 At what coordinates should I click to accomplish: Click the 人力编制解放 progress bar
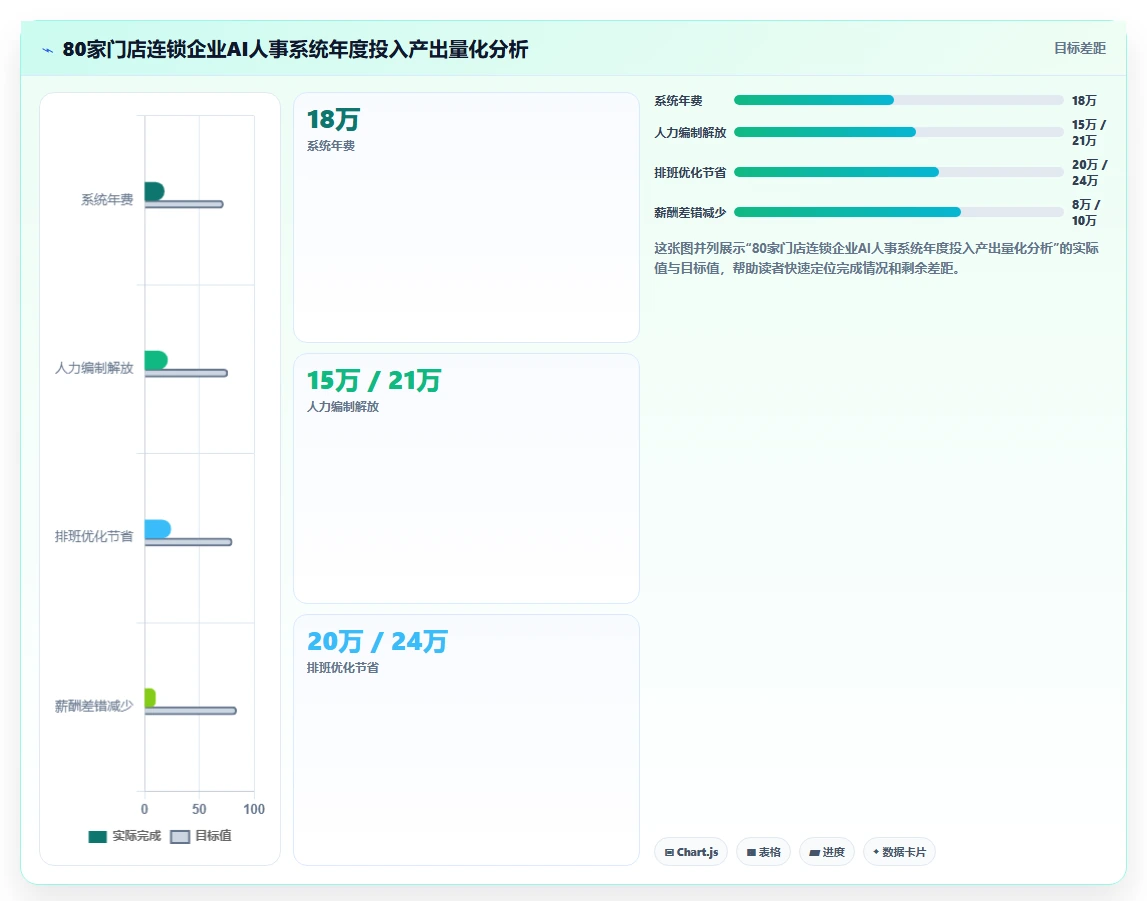pos(898,132)
